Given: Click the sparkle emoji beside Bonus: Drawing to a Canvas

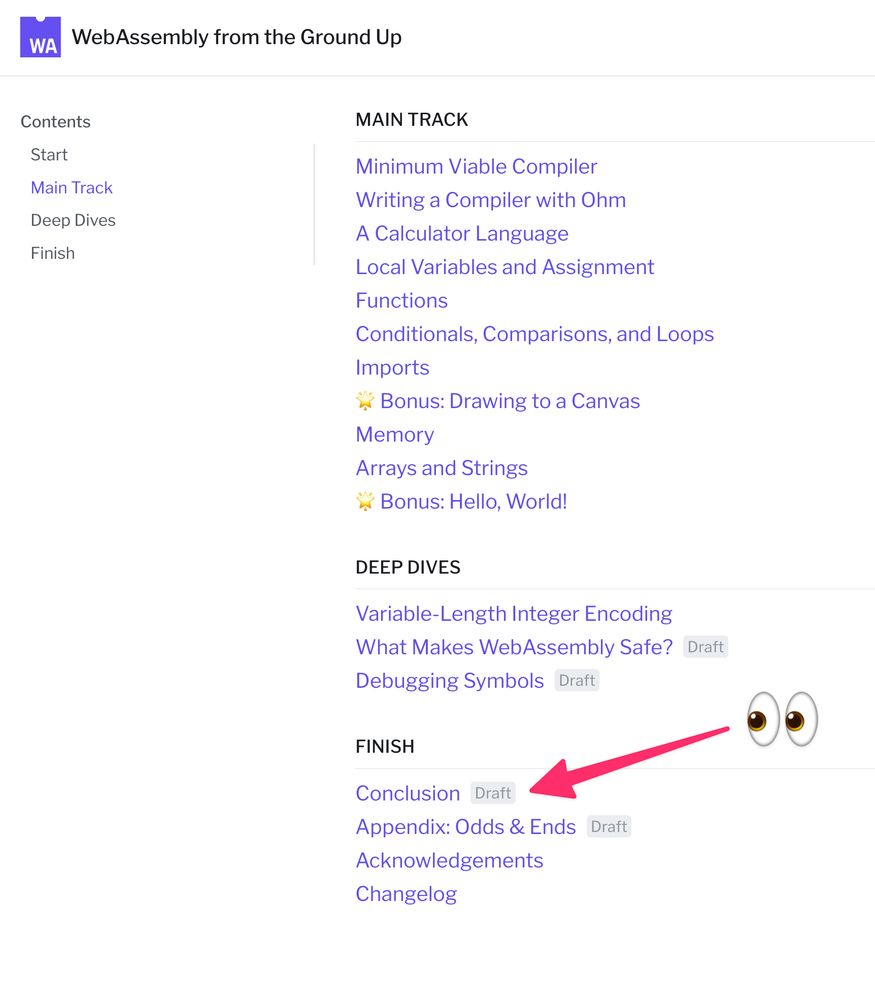Looking at the screenshot, I should pos(366,400).
